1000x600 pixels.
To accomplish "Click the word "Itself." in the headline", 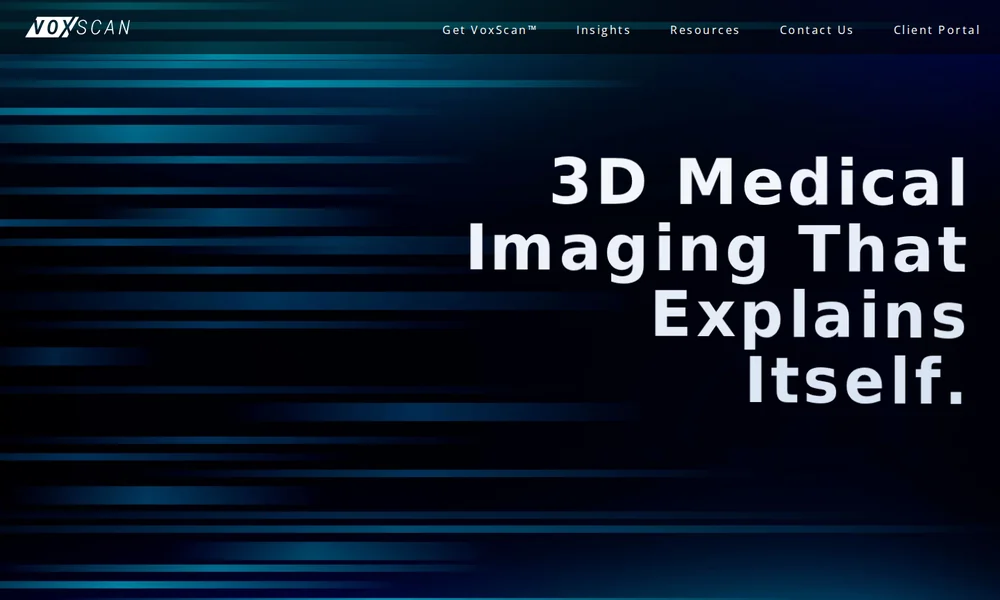I will [x=855, y=381].
